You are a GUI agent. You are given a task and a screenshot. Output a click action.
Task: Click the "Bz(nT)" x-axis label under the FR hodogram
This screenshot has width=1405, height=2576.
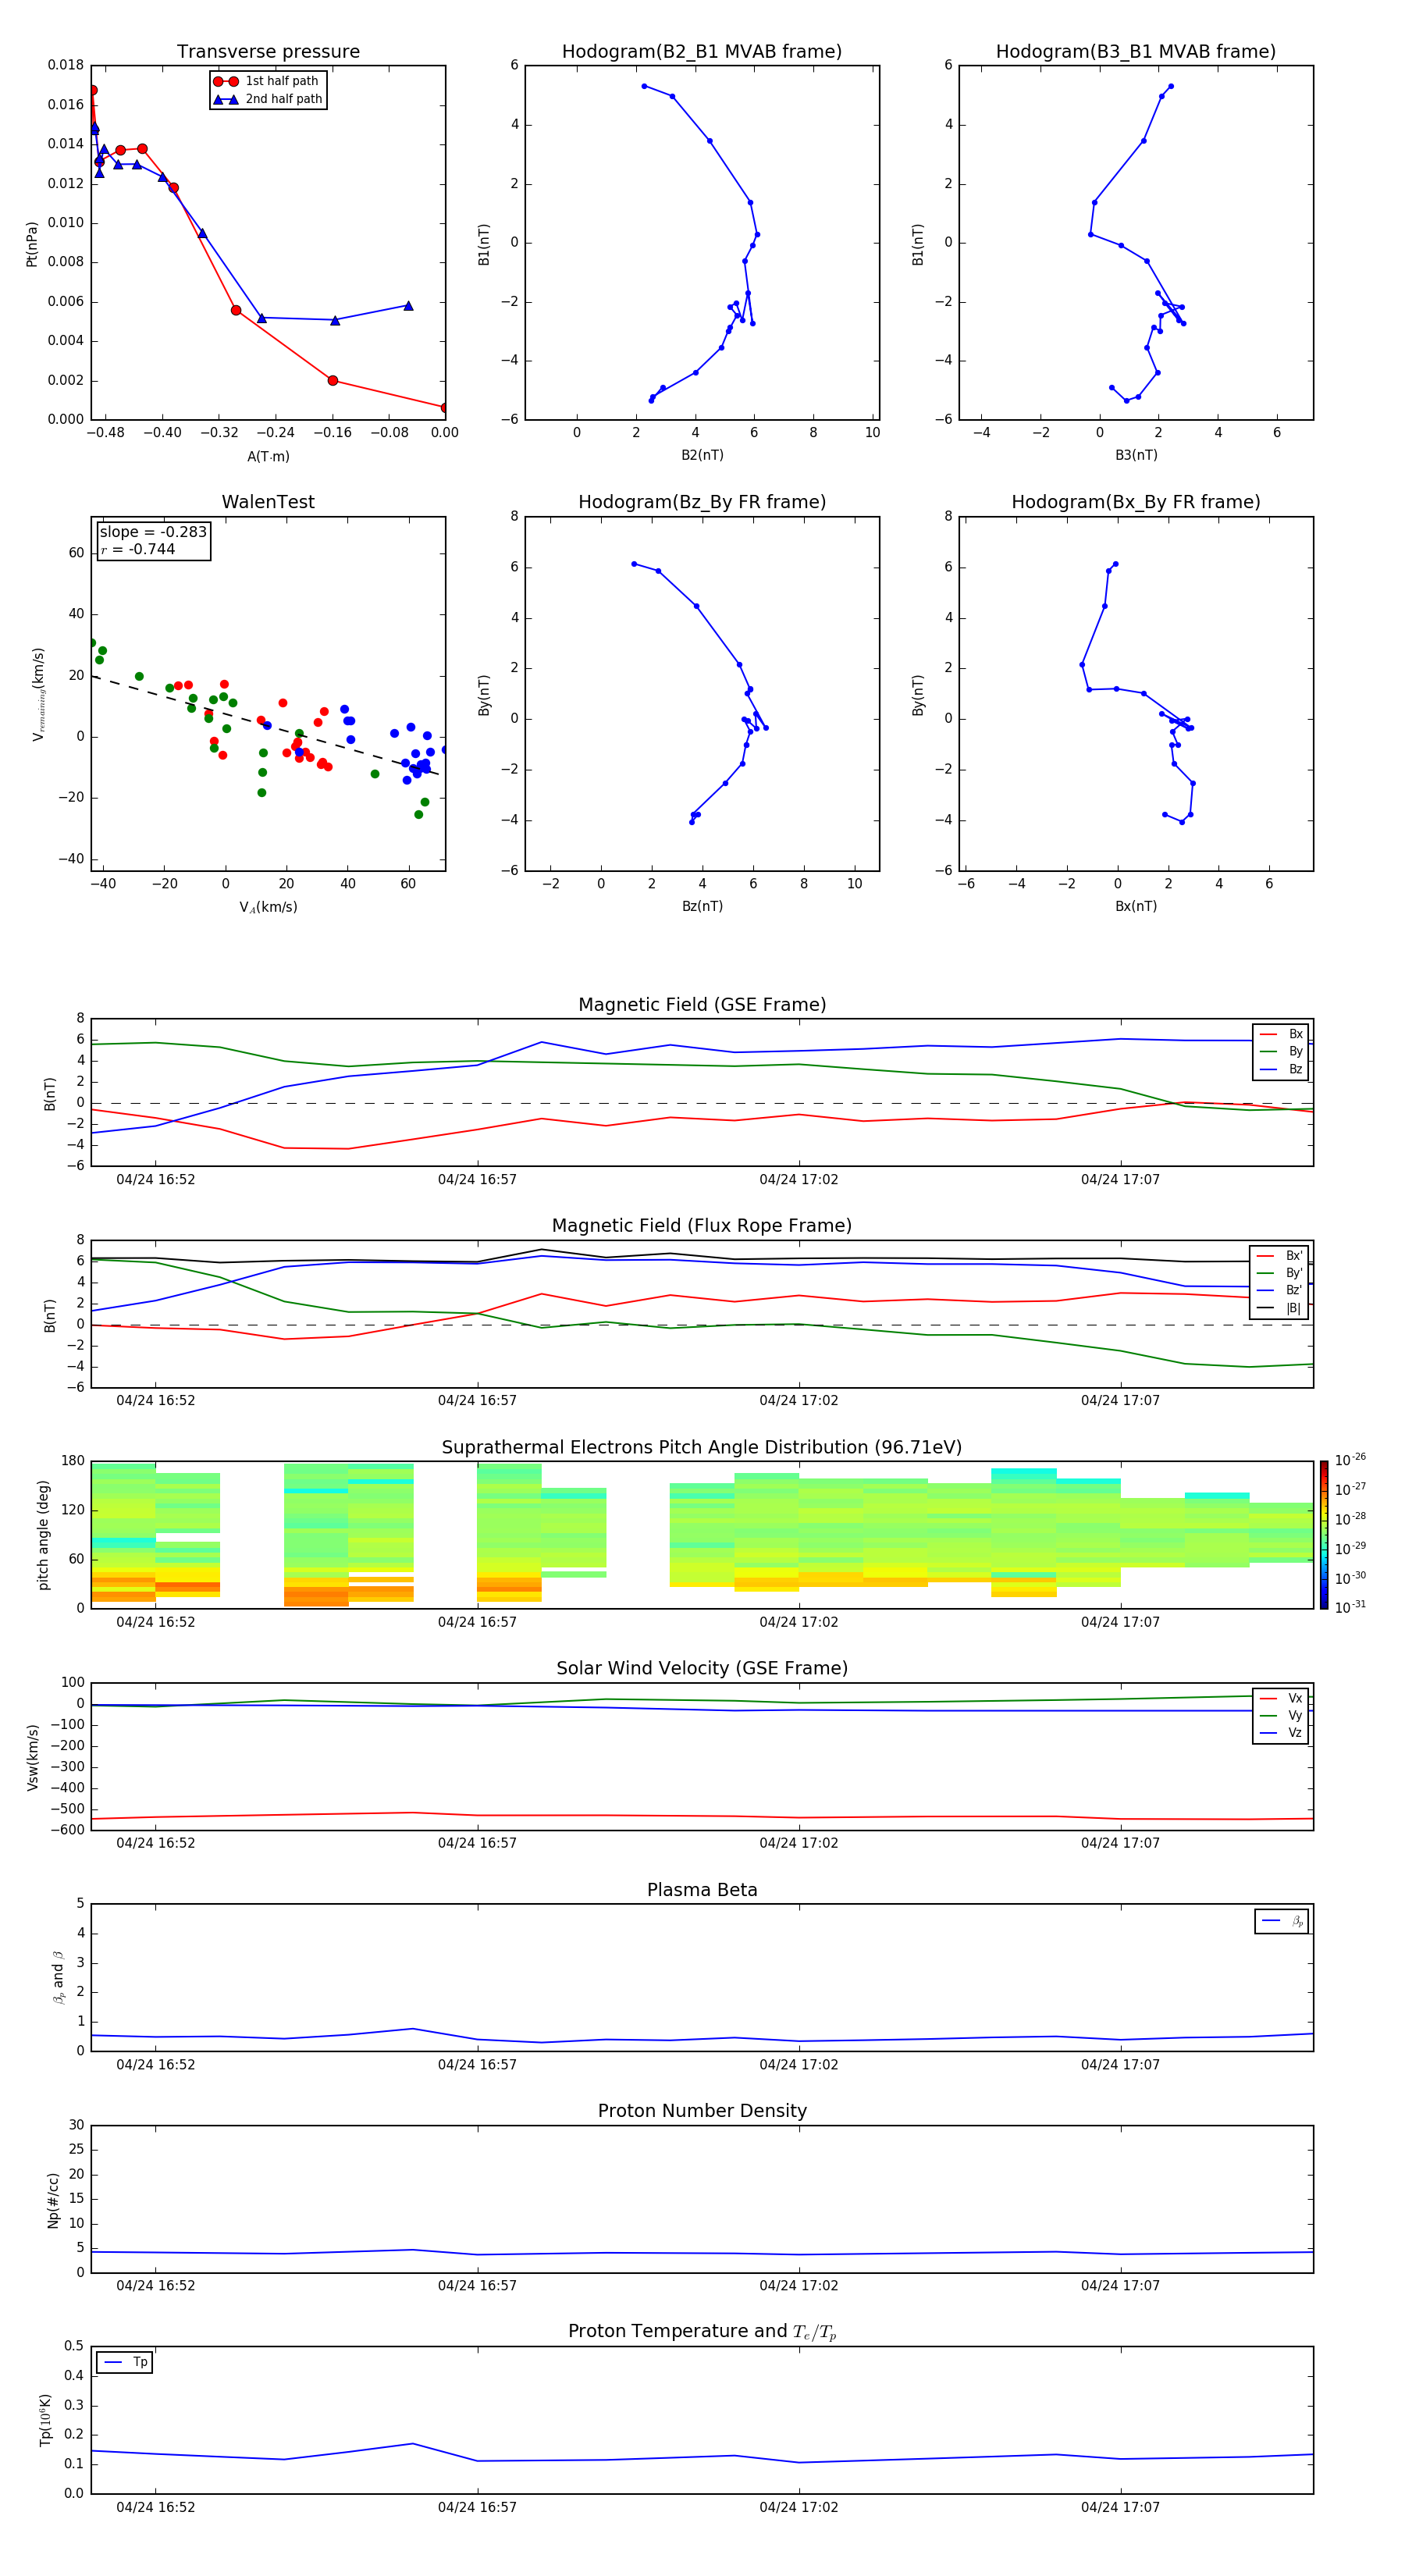point(702,906)
